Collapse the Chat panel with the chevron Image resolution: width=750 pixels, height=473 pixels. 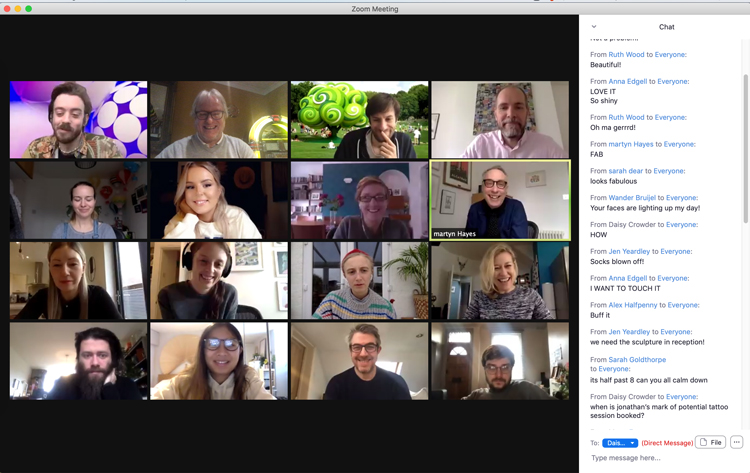[x=594, y=27]
